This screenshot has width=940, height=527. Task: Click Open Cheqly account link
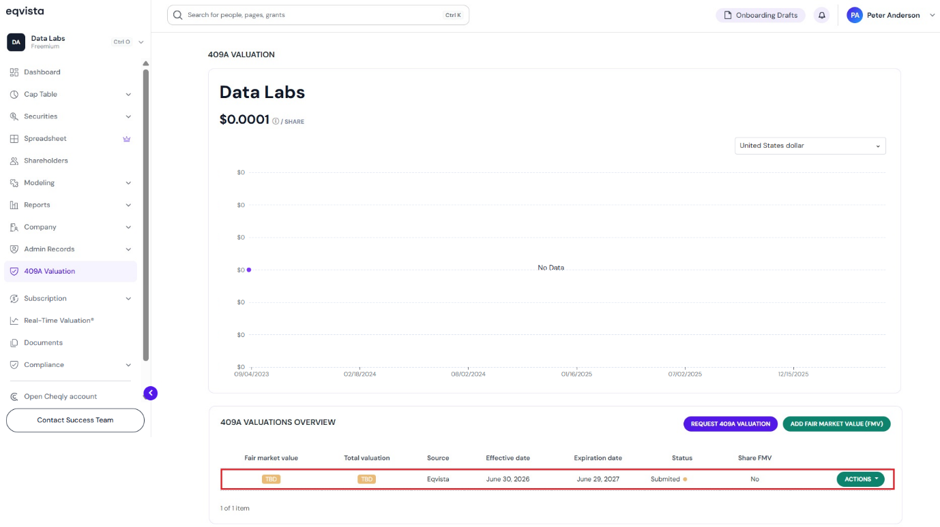click(60, 396)
